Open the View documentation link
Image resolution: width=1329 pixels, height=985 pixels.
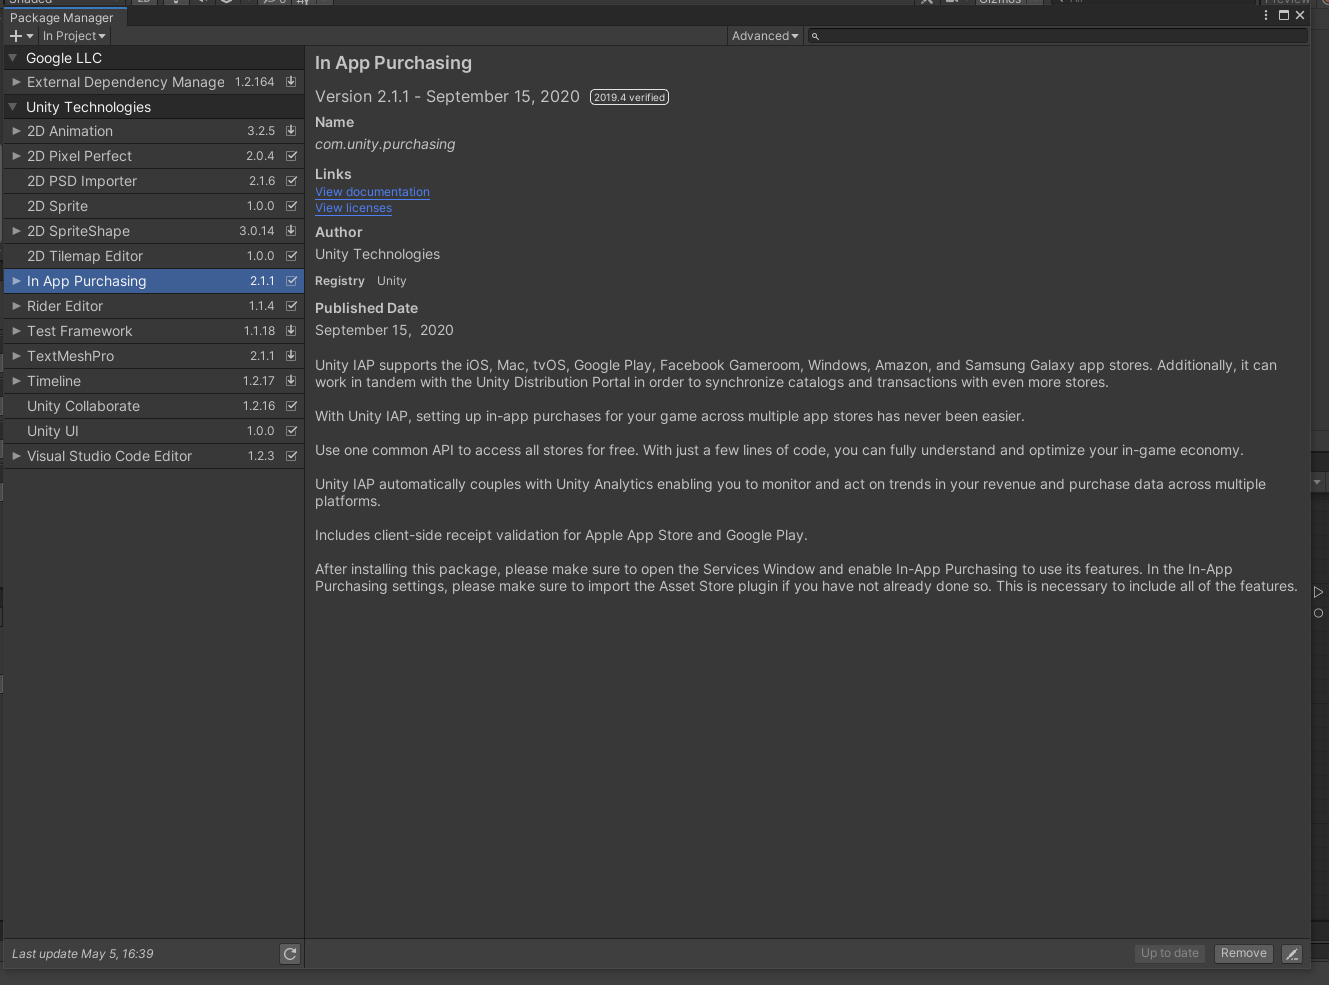tap(371, 192)
